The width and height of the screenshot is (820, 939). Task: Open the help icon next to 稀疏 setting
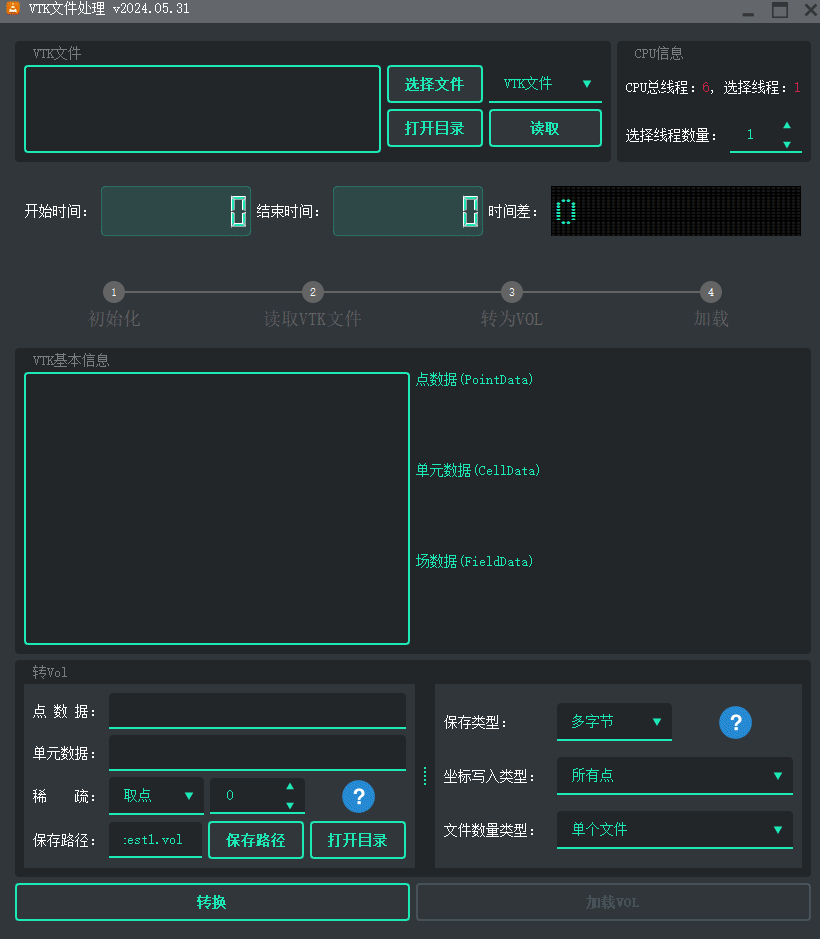[x=358, y=796]
